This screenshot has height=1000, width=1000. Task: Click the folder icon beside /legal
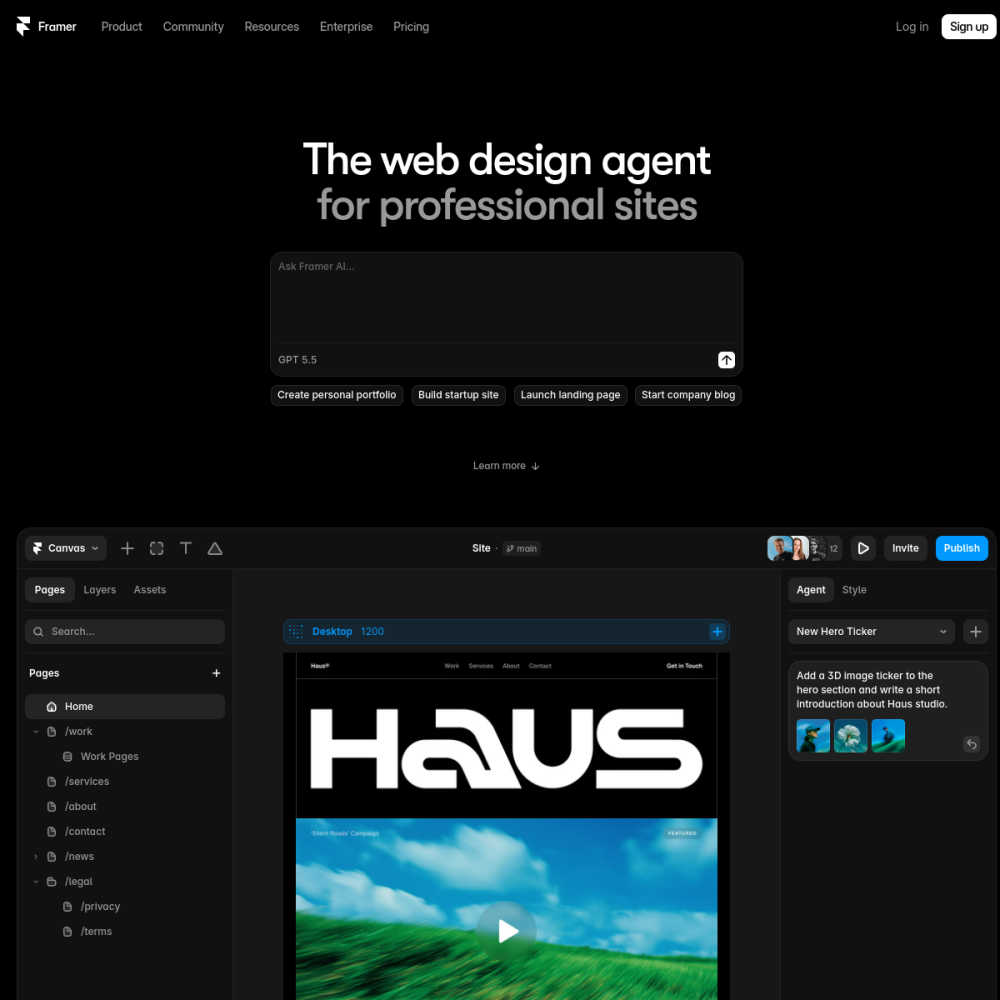click(52, 881)
